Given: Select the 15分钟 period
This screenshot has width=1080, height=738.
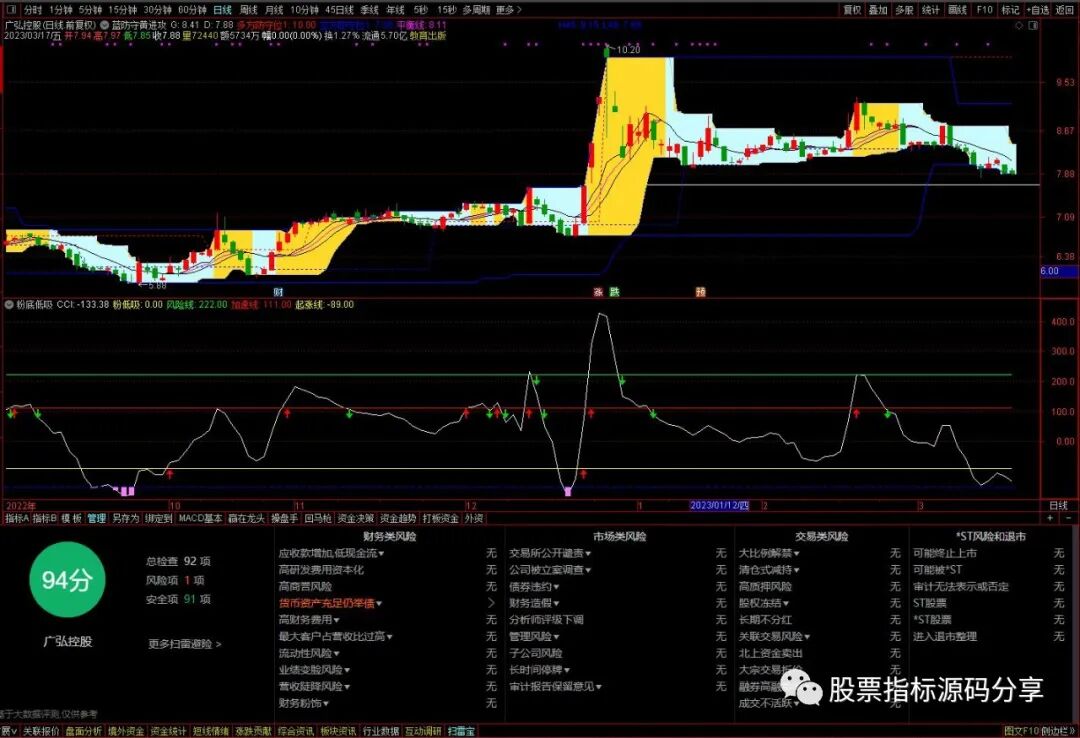Looking at the screenshot, I should 123,10.
